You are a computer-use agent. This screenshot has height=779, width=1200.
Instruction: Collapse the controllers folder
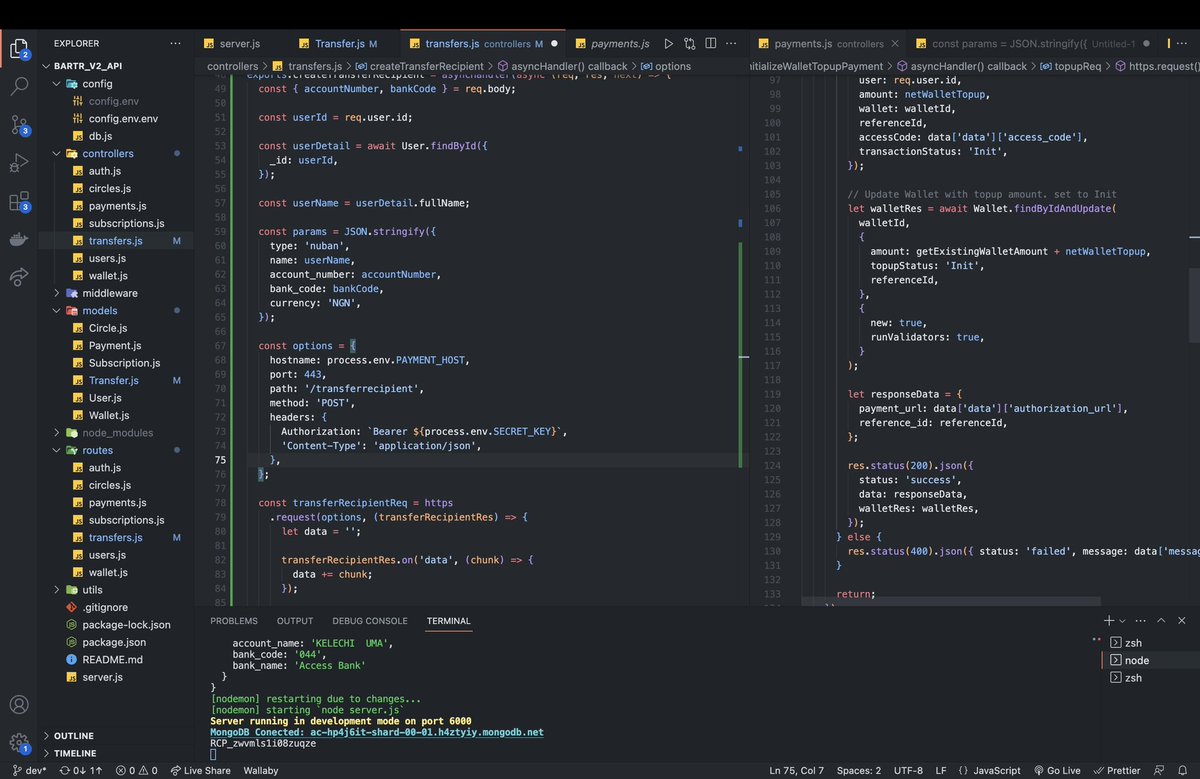pyautogui.click(x=108, y=154)
